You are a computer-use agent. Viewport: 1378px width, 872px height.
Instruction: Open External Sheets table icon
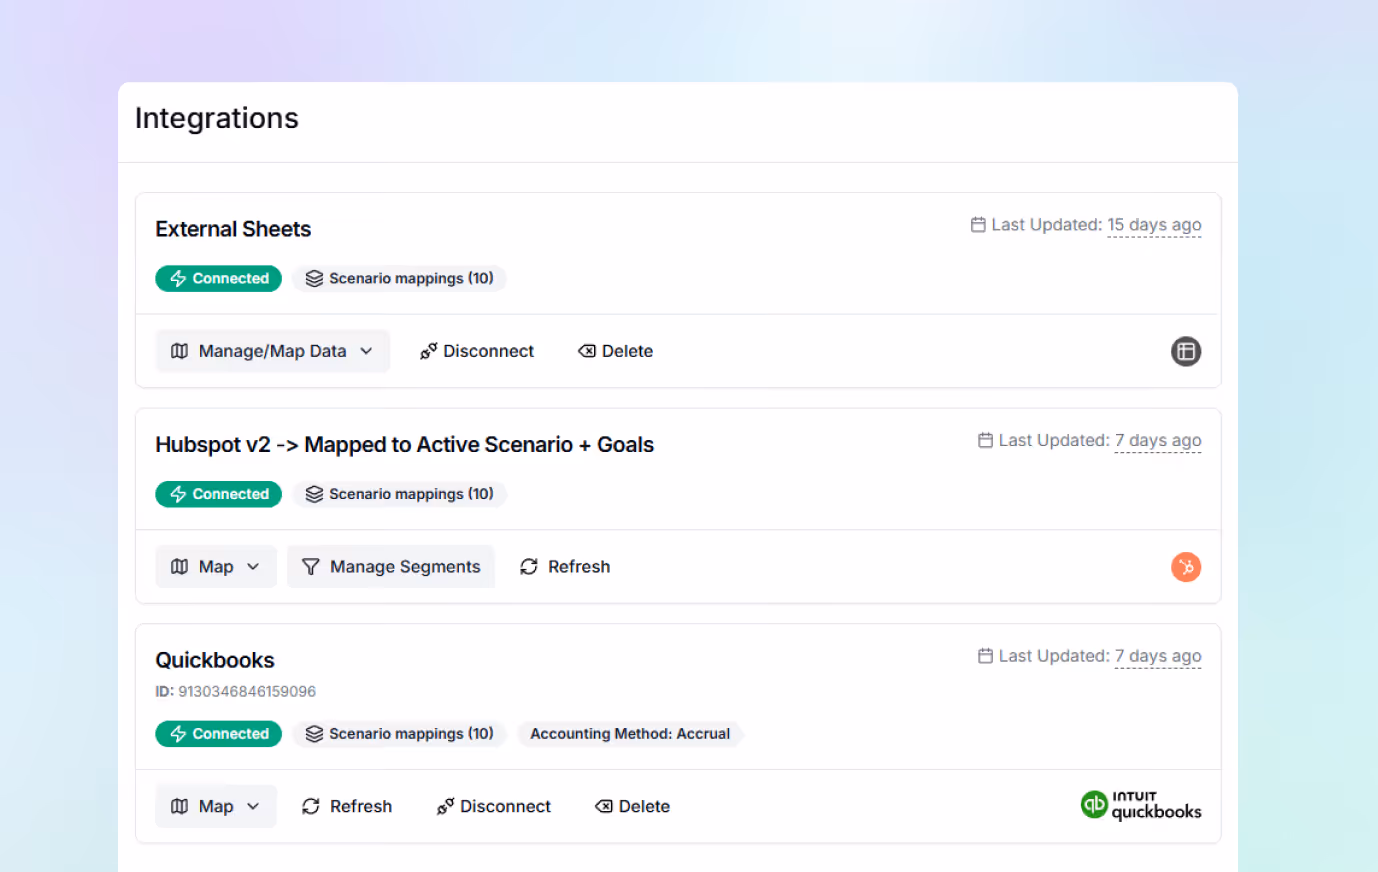pos(1185,351)
